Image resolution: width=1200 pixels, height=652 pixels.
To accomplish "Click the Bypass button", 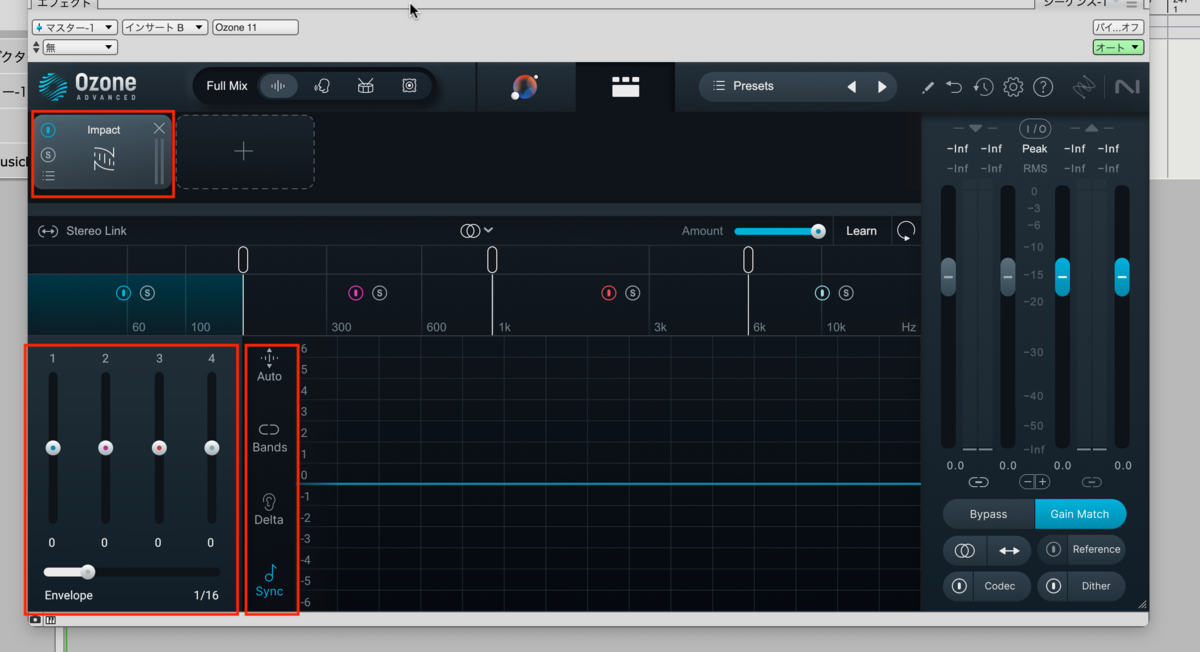I will click(988, 514).
